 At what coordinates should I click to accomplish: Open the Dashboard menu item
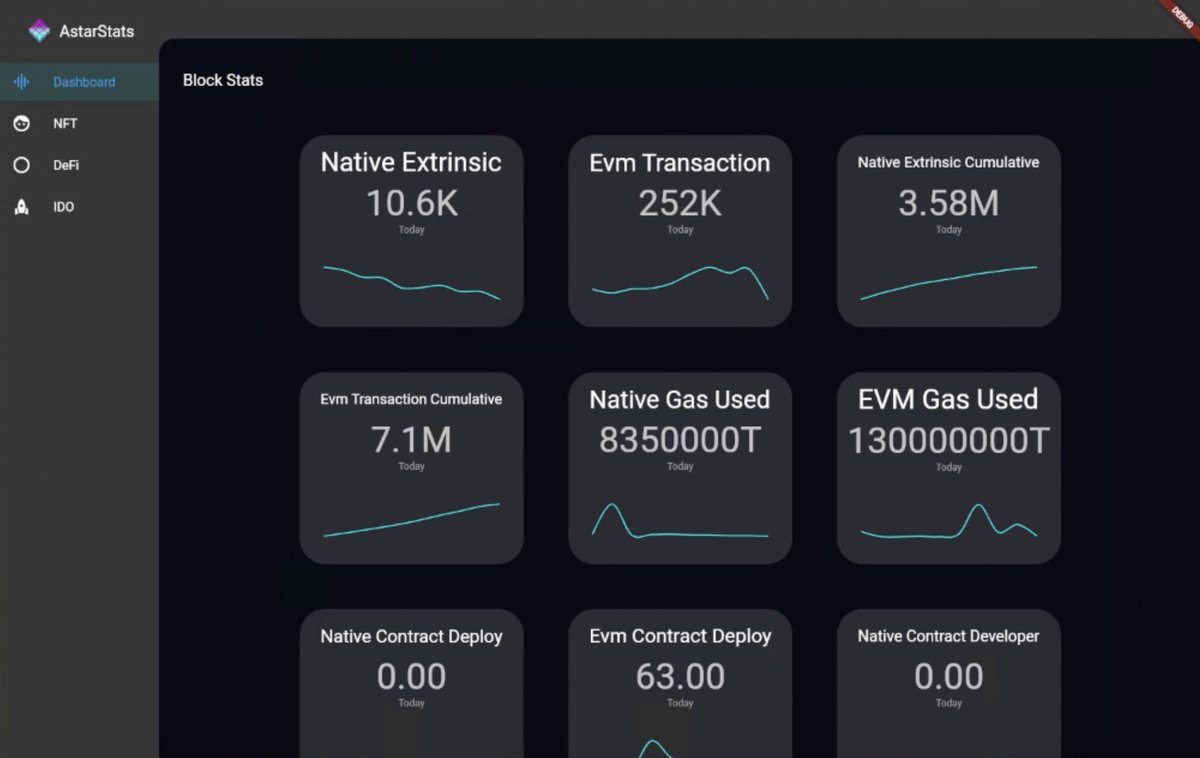79,82
